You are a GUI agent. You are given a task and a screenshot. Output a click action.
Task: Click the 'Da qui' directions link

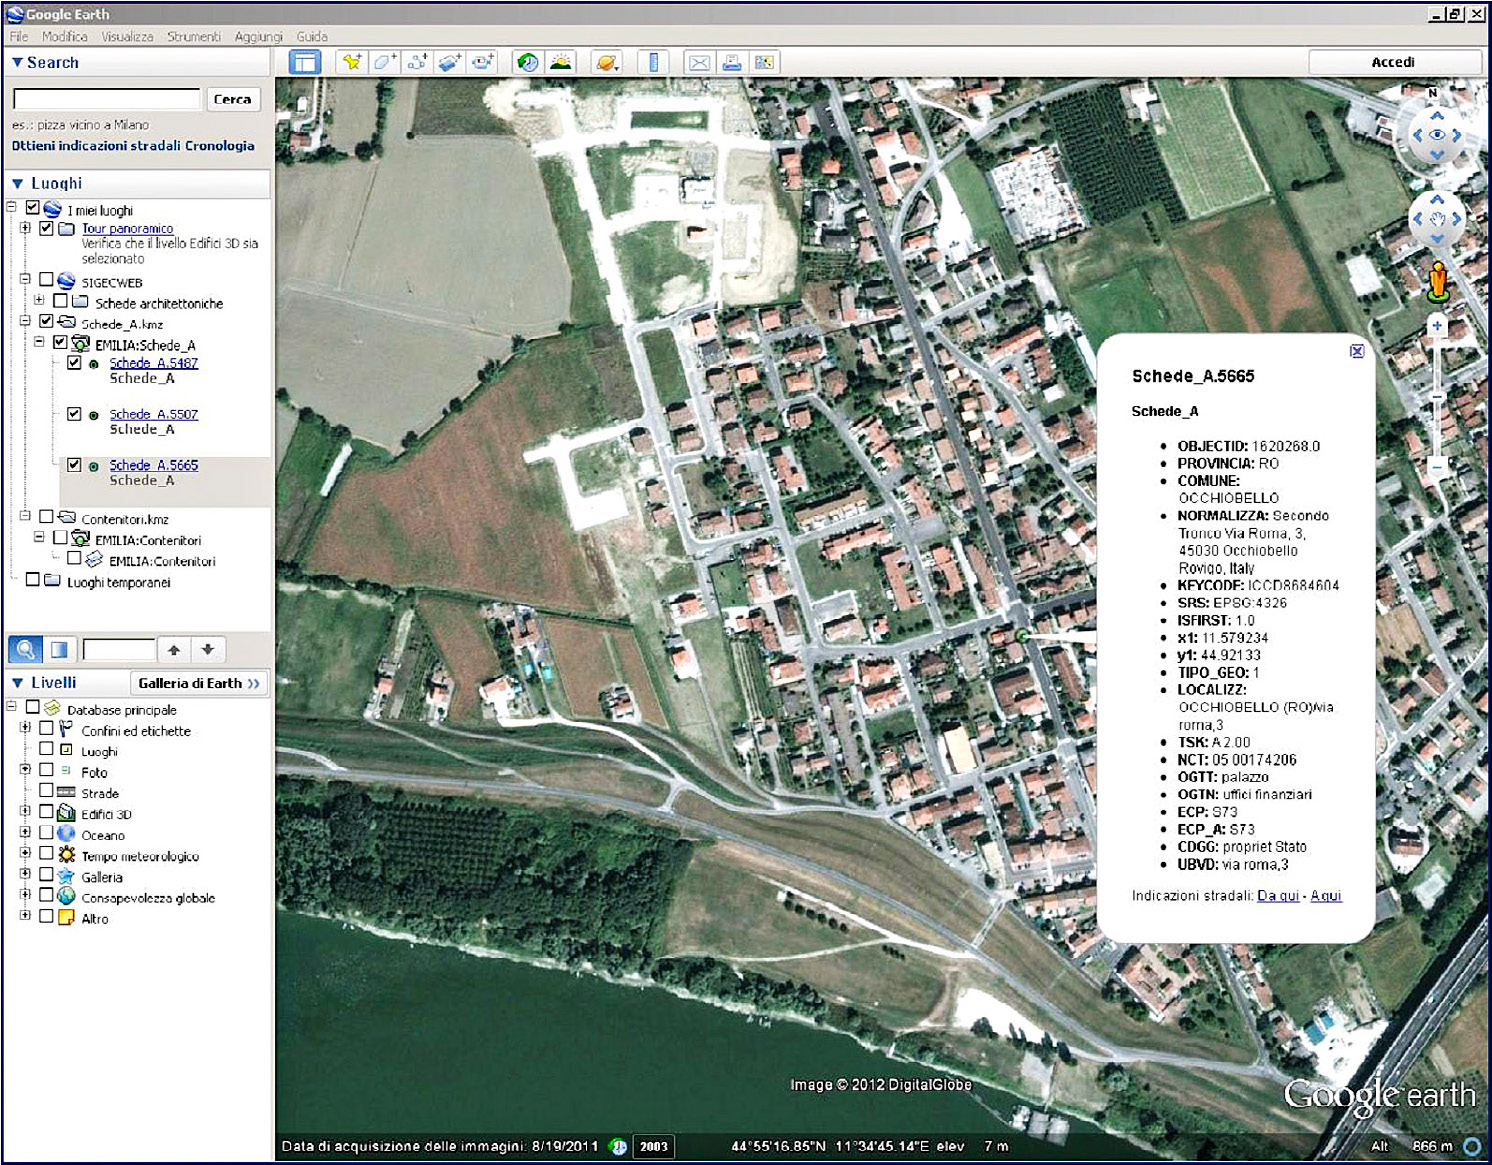(x=1278, y=896)
